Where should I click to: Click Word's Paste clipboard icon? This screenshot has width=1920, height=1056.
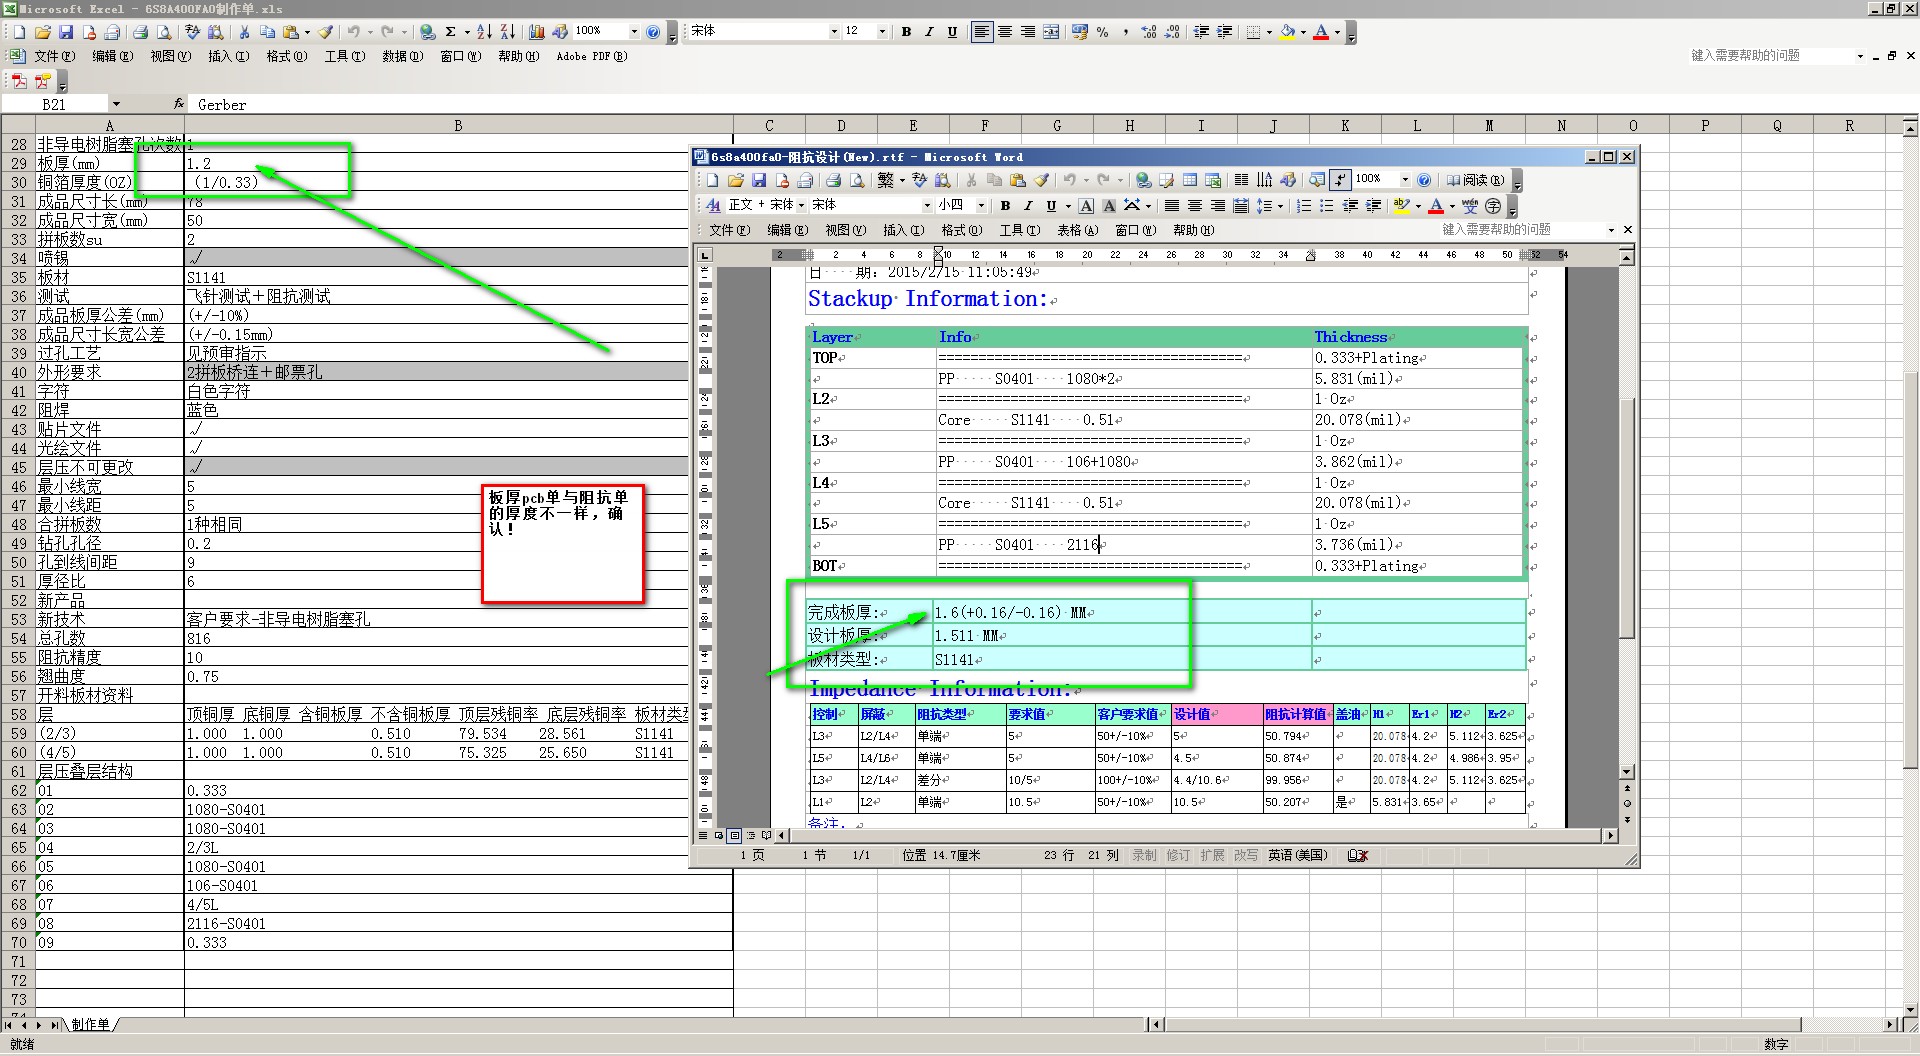[x=1018, y=180]
